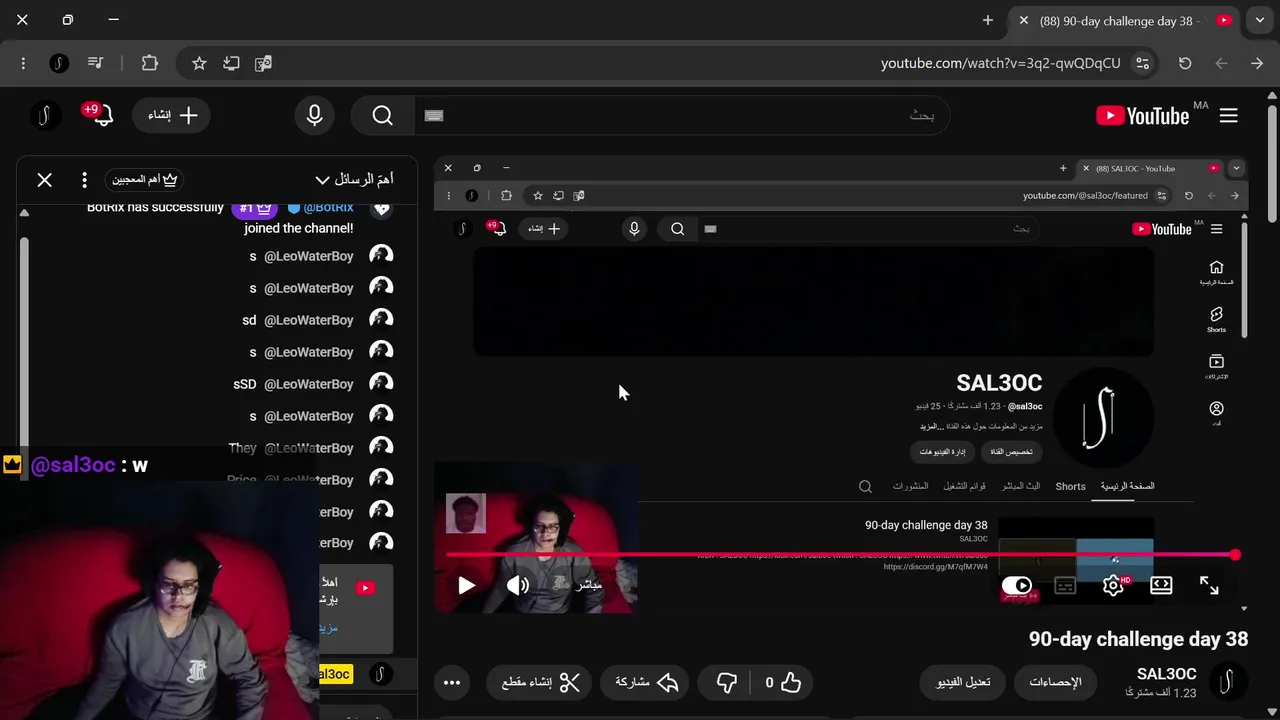The height and width of the screenshot is (720, 1280).
Task: Open the virtual keyboard icon in search
Action: click(434, 116)
